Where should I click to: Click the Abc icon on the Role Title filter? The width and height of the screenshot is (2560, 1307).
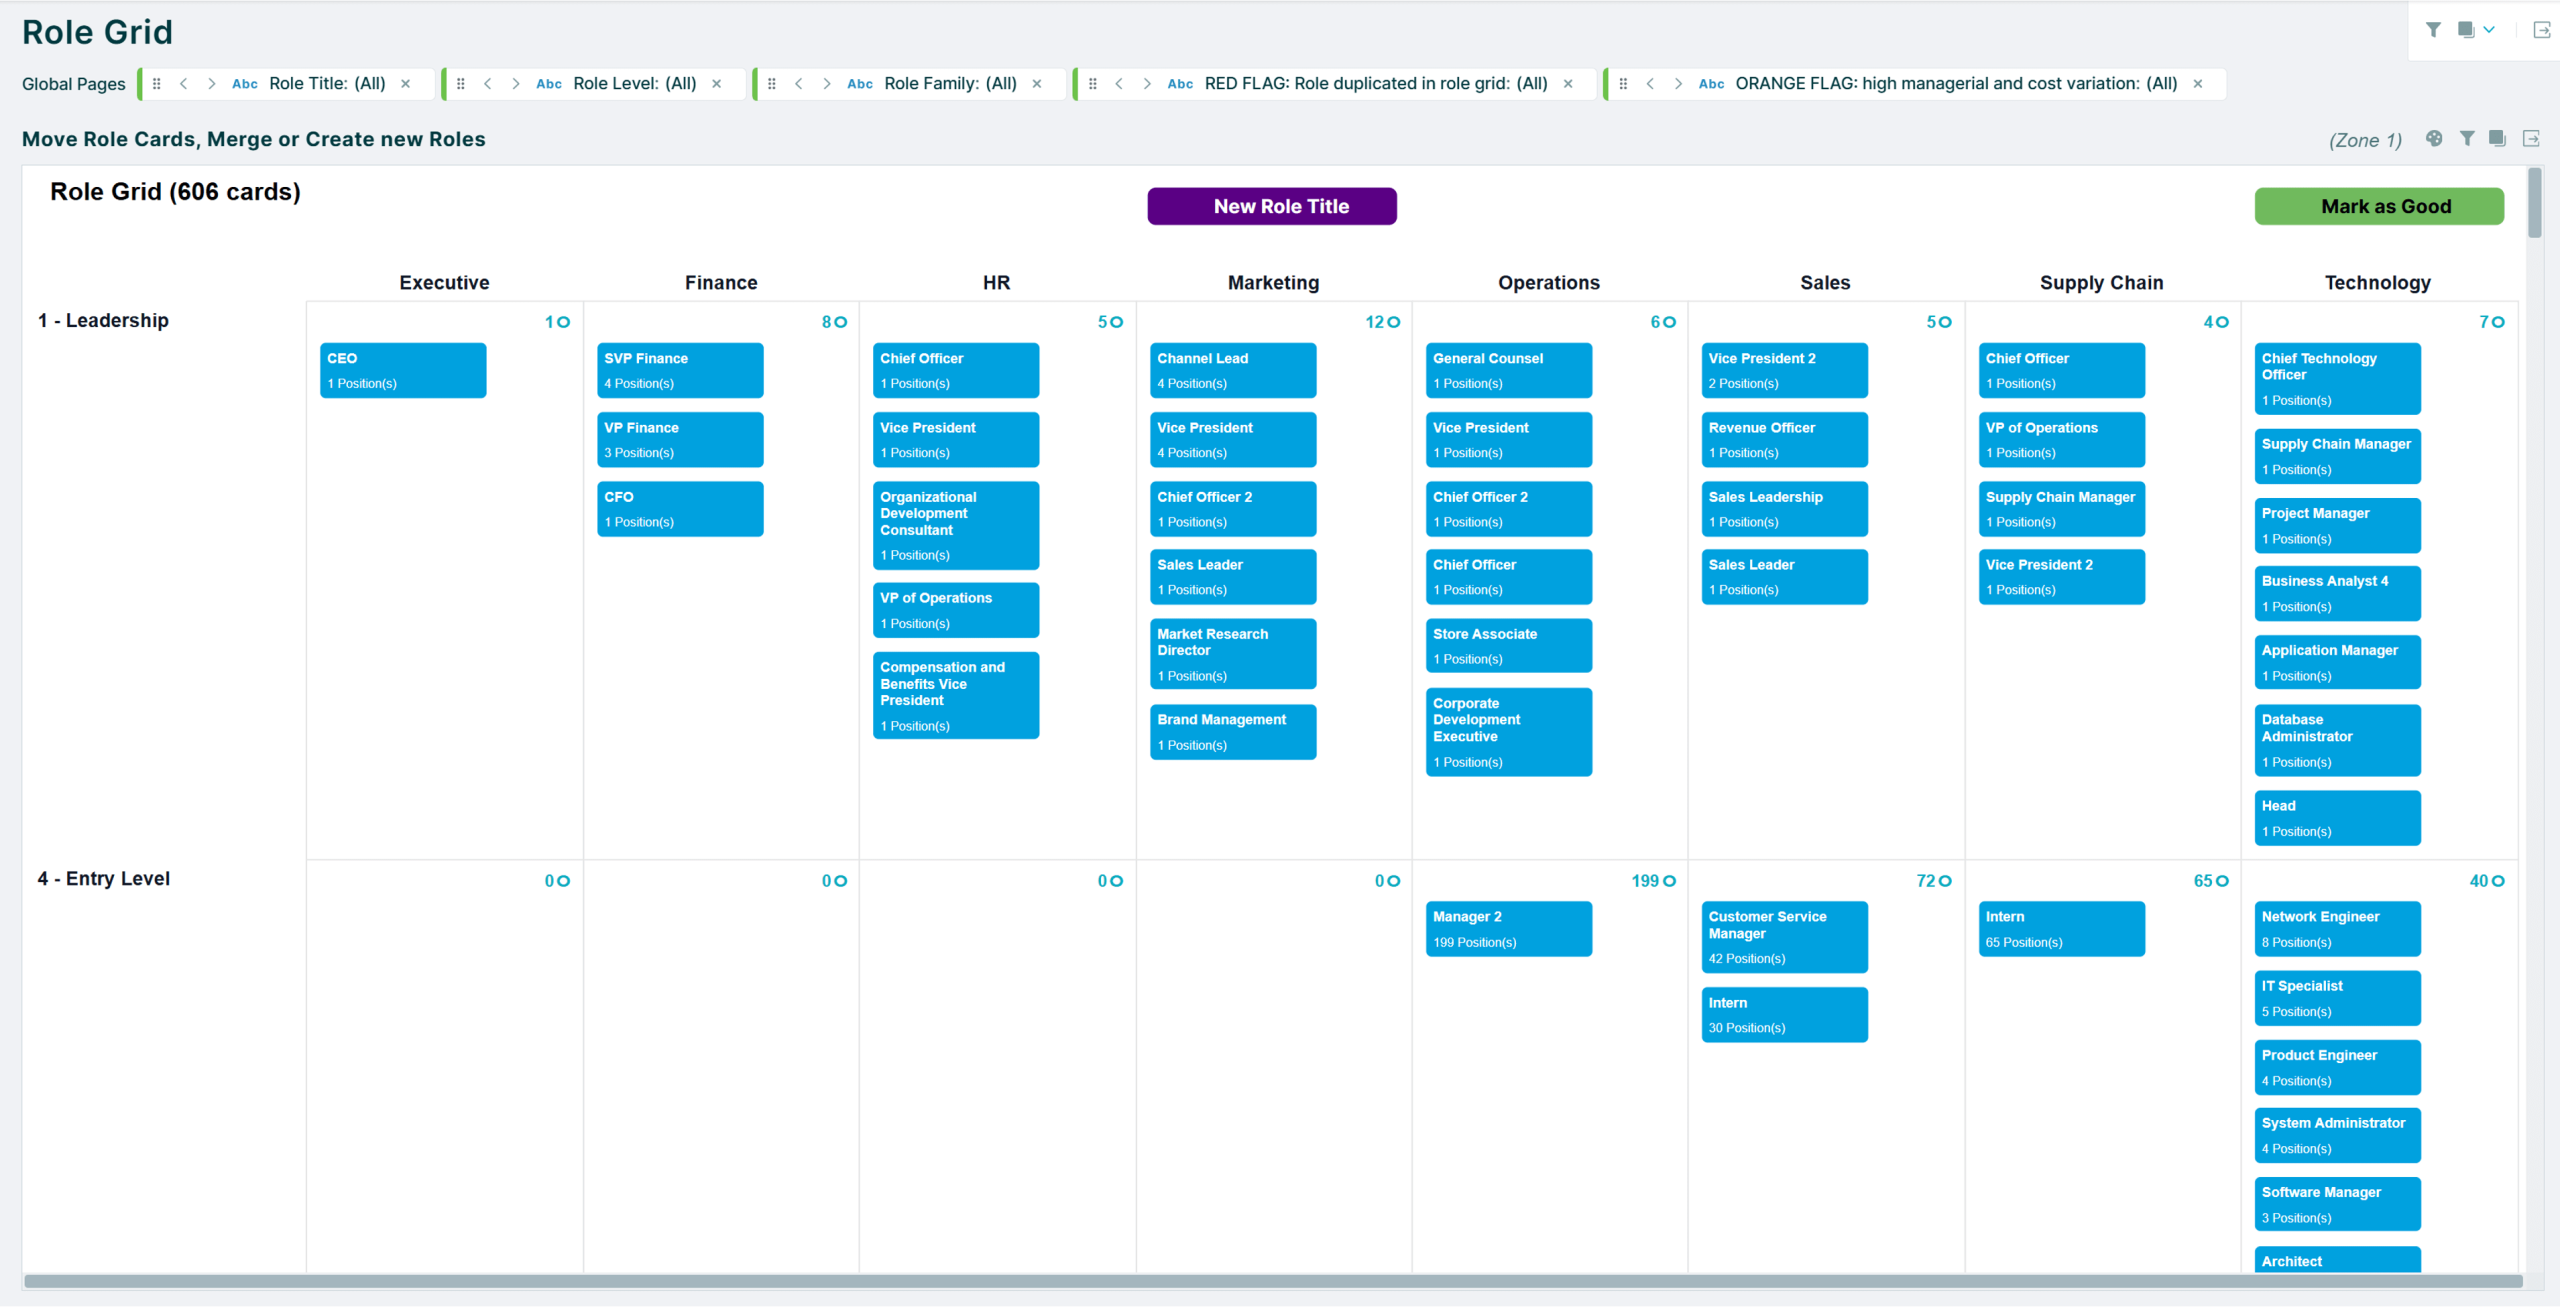[244, 84]
